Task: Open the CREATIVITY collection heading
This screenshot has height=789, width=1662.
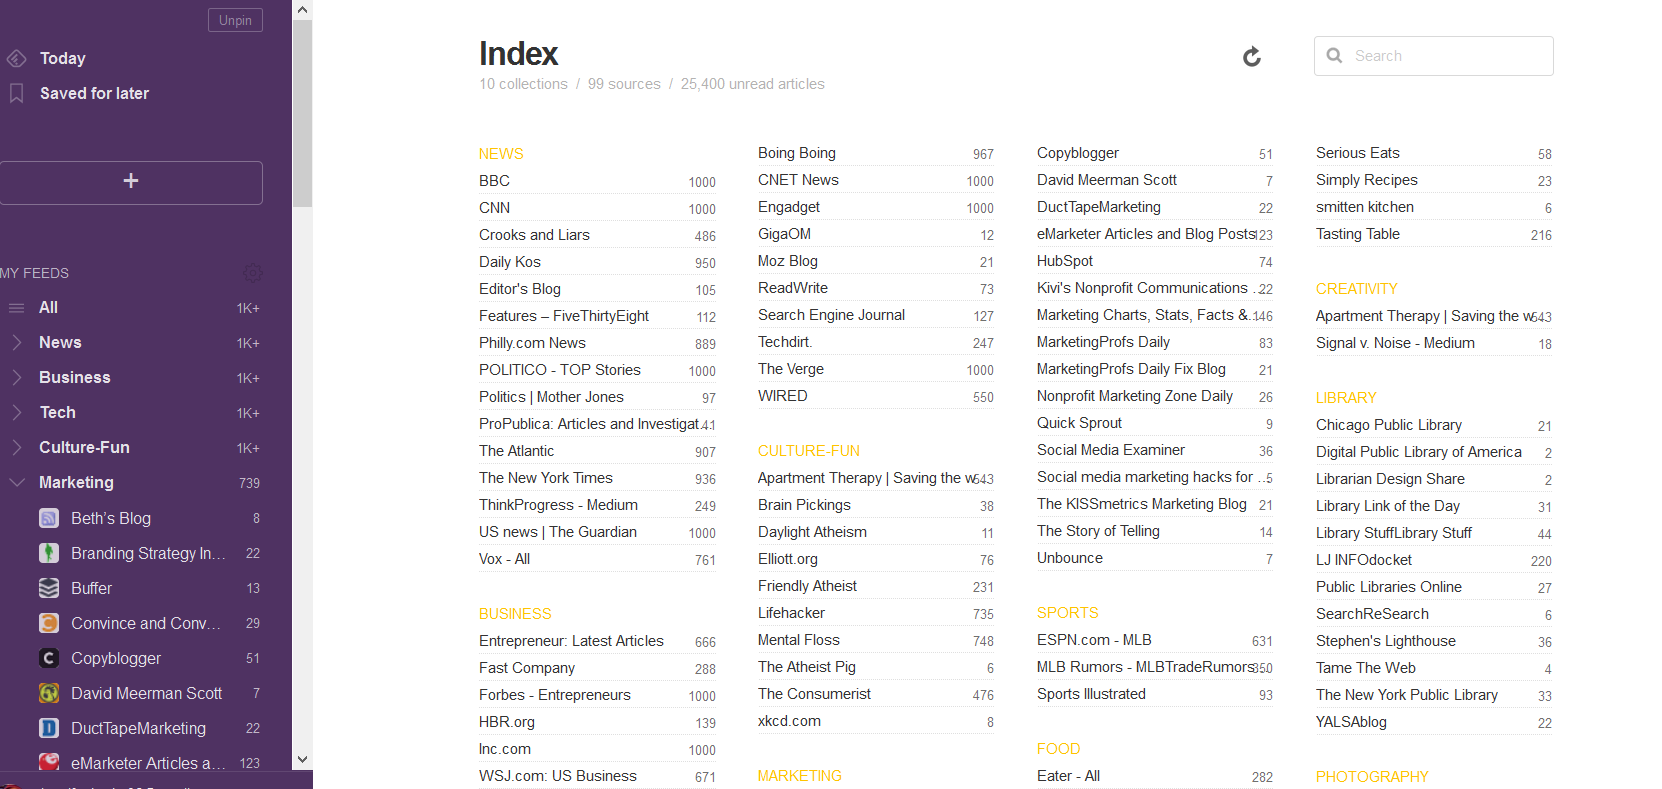Action: 1356,289
